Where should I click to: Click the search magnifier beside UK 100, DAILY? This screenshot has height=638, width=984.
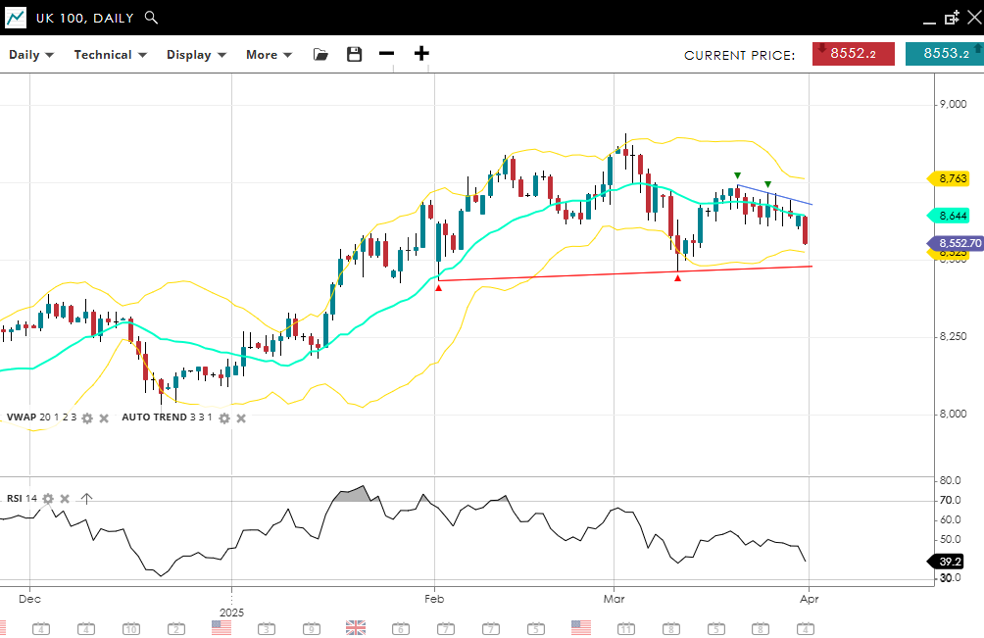tap(151, 17)
